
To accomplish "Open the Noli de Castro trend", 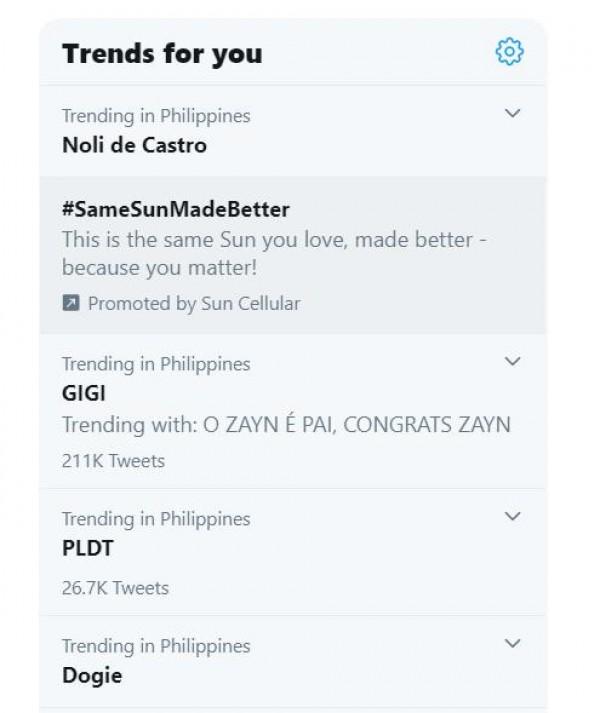I will (134, 145).
